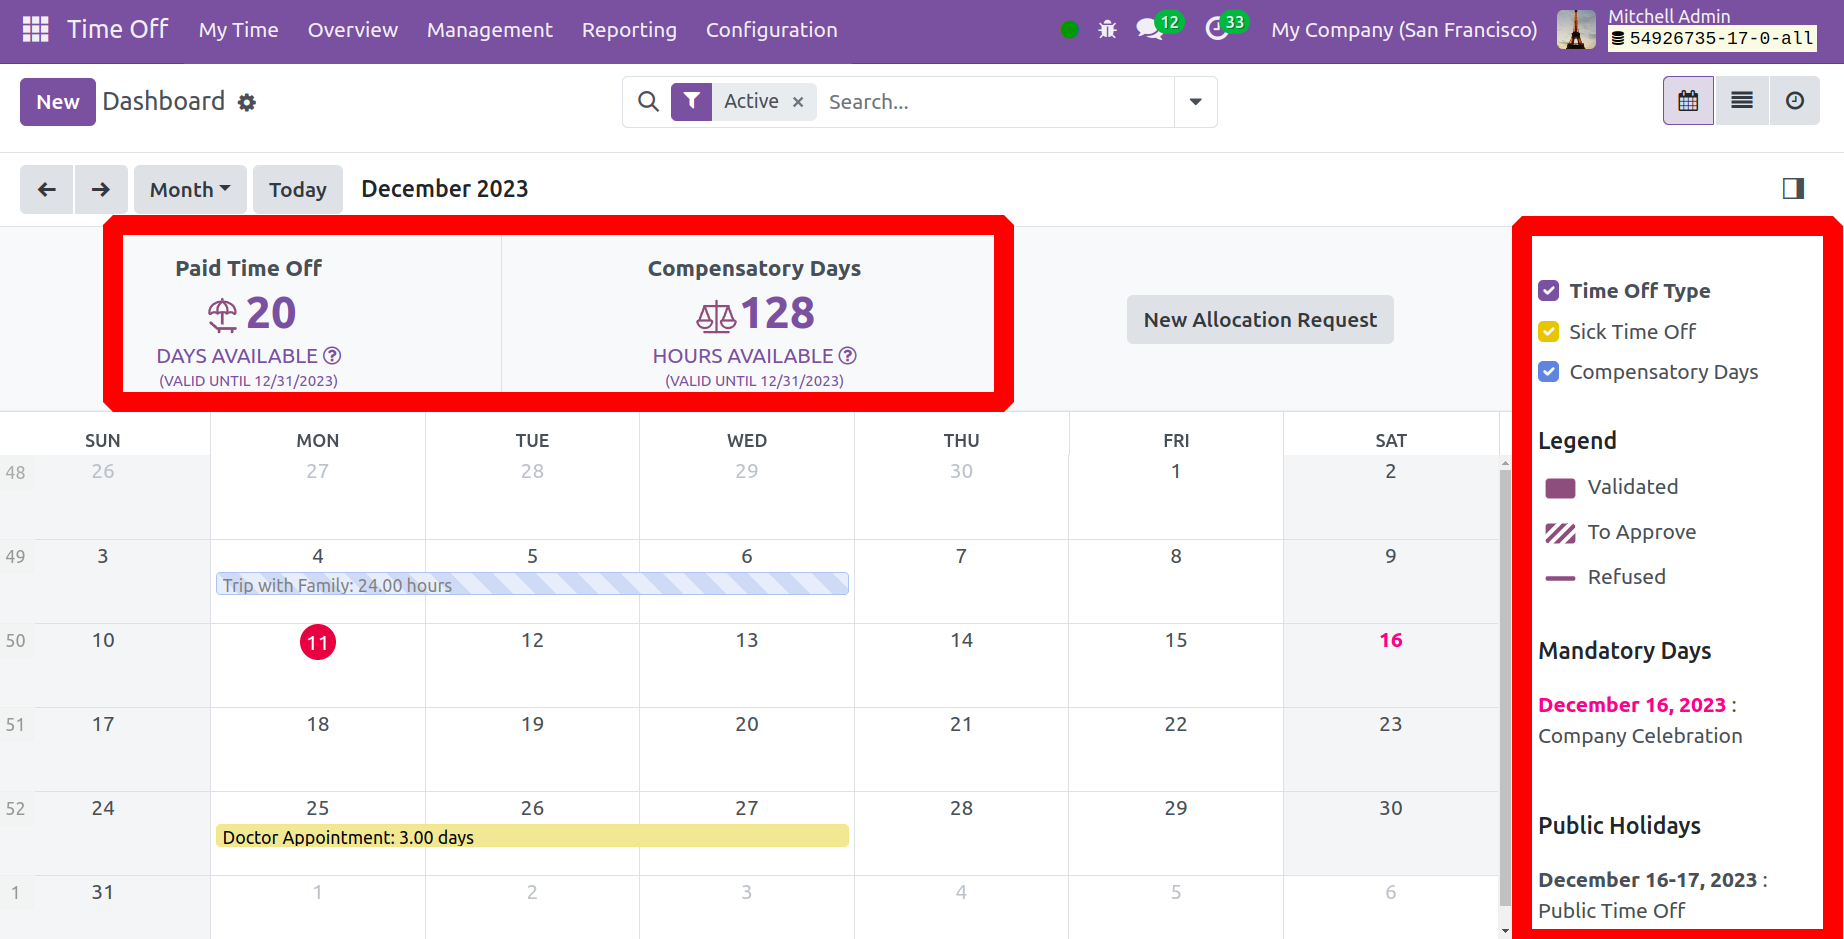Image resolution: width=1844 pixels, height=939 pixels.
Task: Expand the Month scale dropdown
Action: point(190,190)
